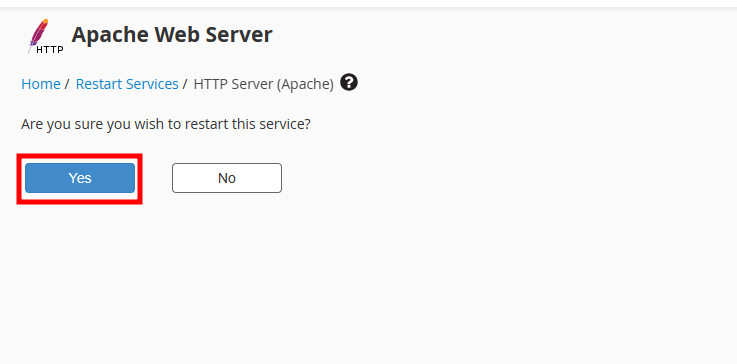Go to the Restart Services breadcrumb link
Viewport: 737px width, 364px height.
127,84
